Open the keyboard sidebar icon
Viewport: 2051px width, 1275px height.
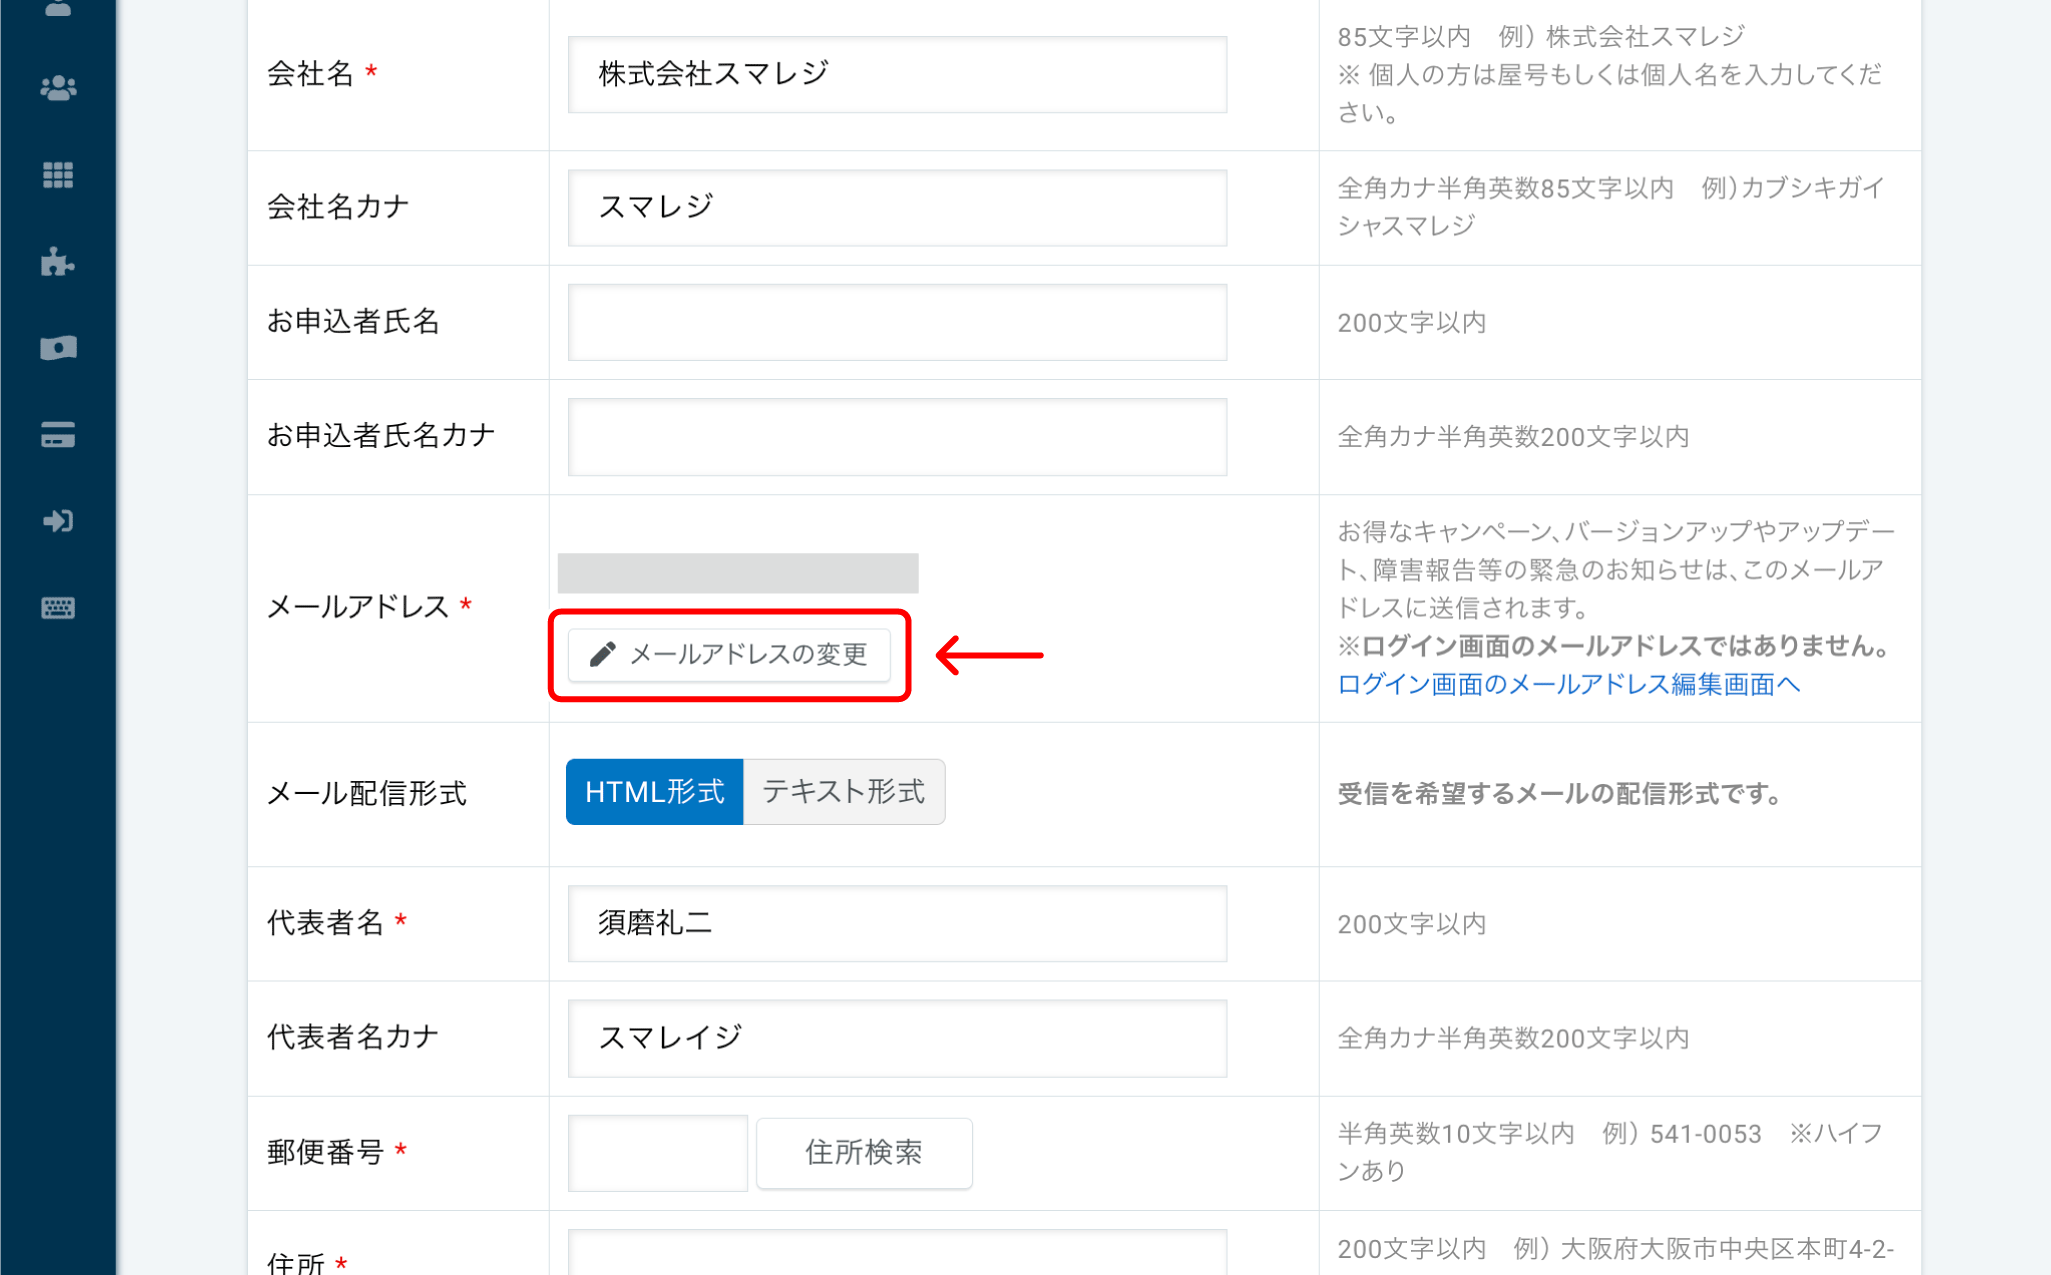point(58,608)
